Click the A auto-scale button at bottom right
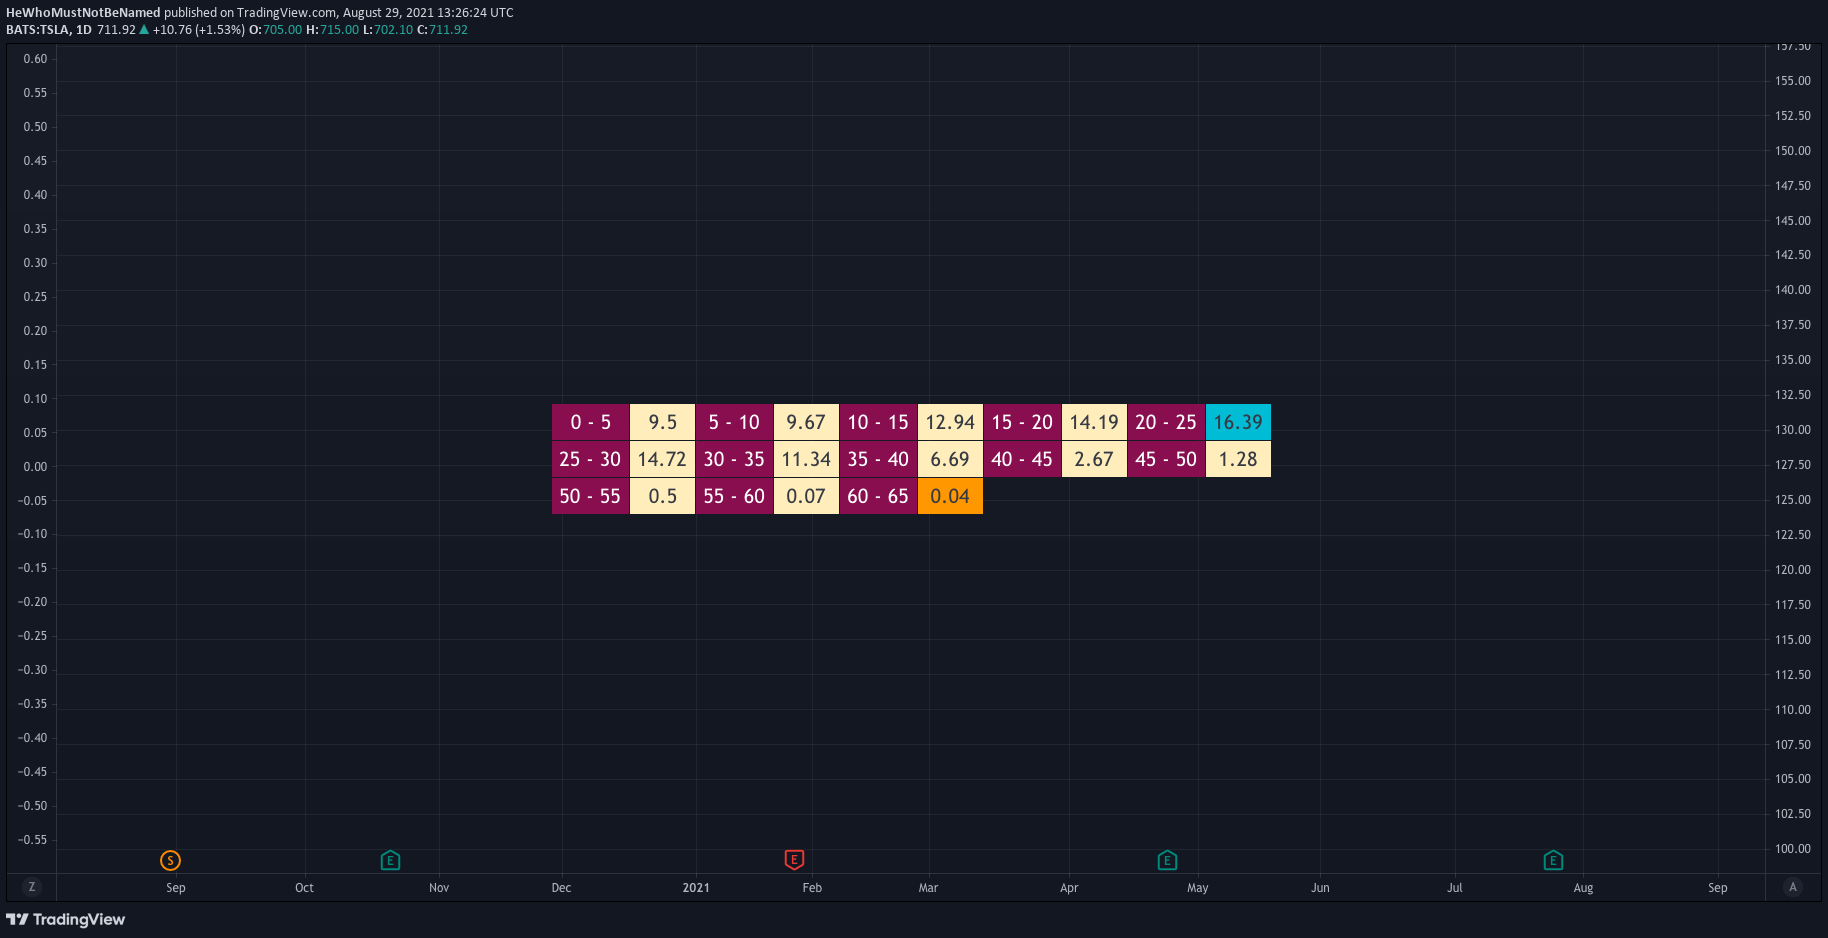This screenshot has height=938, width=1828. click(x=1793, y=887)
